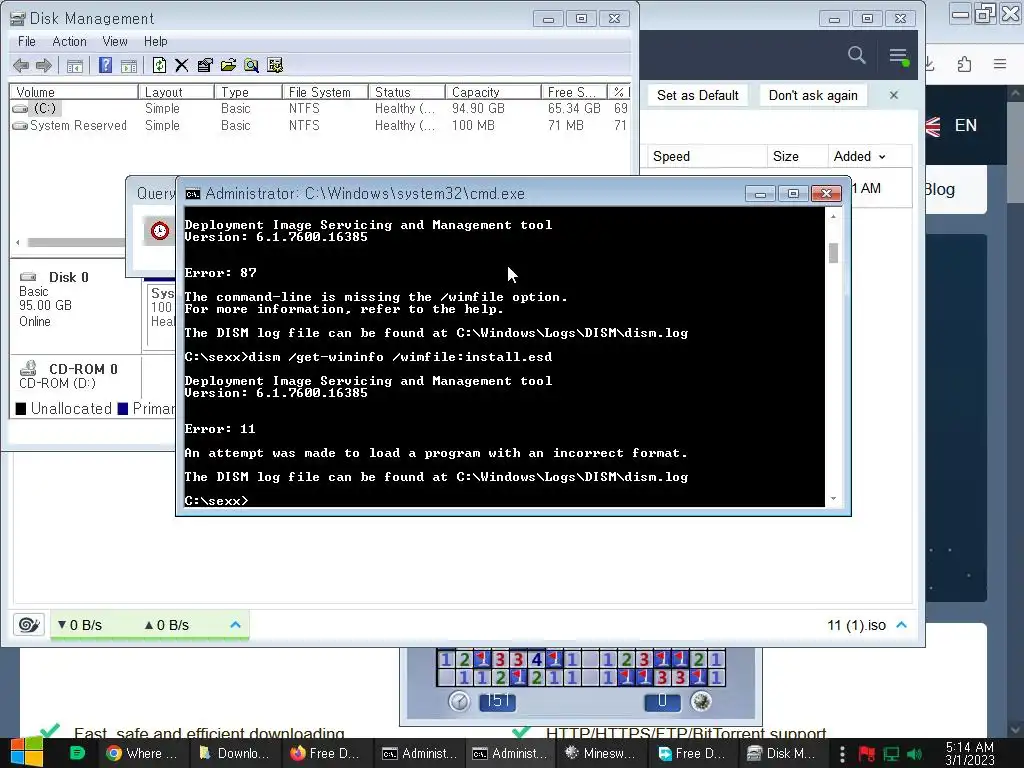Click the red flag tray icon
The height and width of the screenshot is (768, 1024).
(x=867, y=754)
